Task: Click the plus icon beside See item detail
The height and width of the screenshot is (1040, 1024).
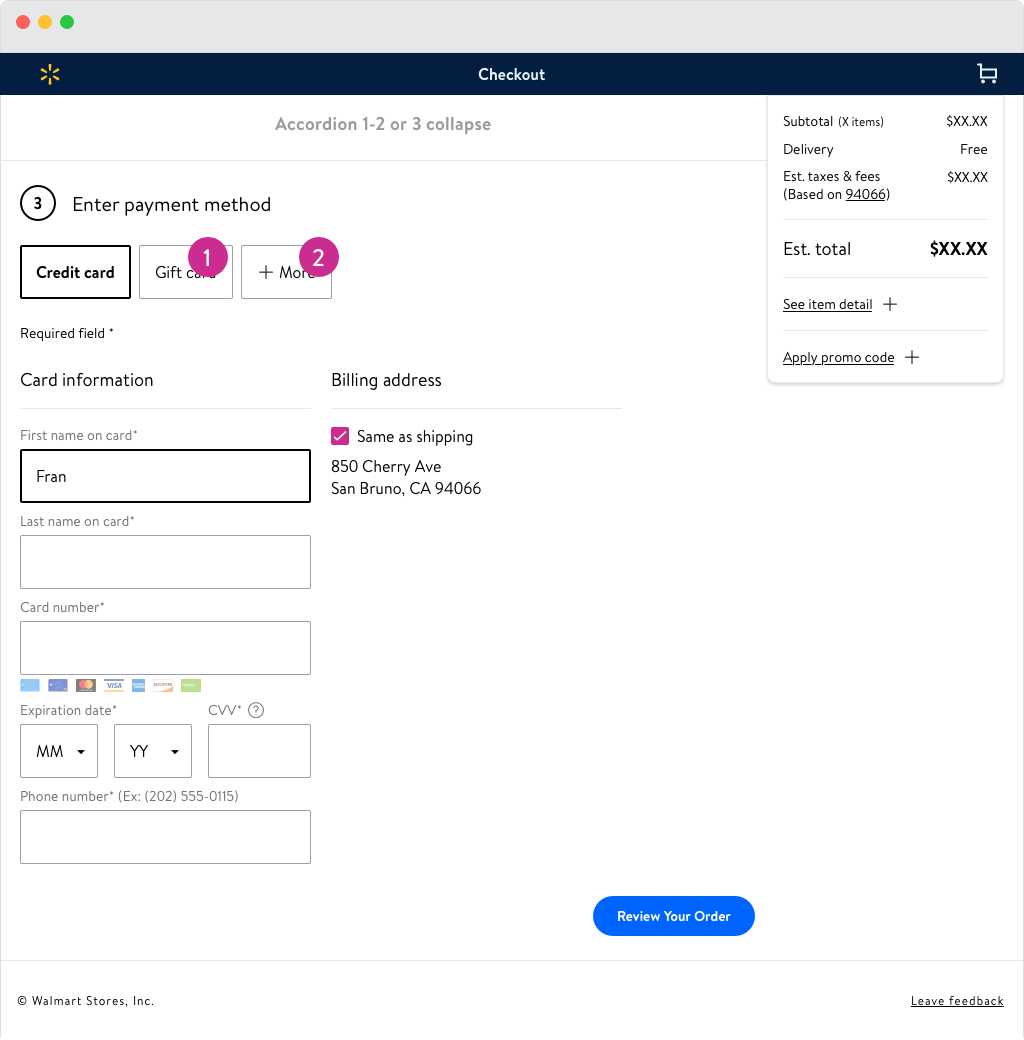Action: (890, 304)
